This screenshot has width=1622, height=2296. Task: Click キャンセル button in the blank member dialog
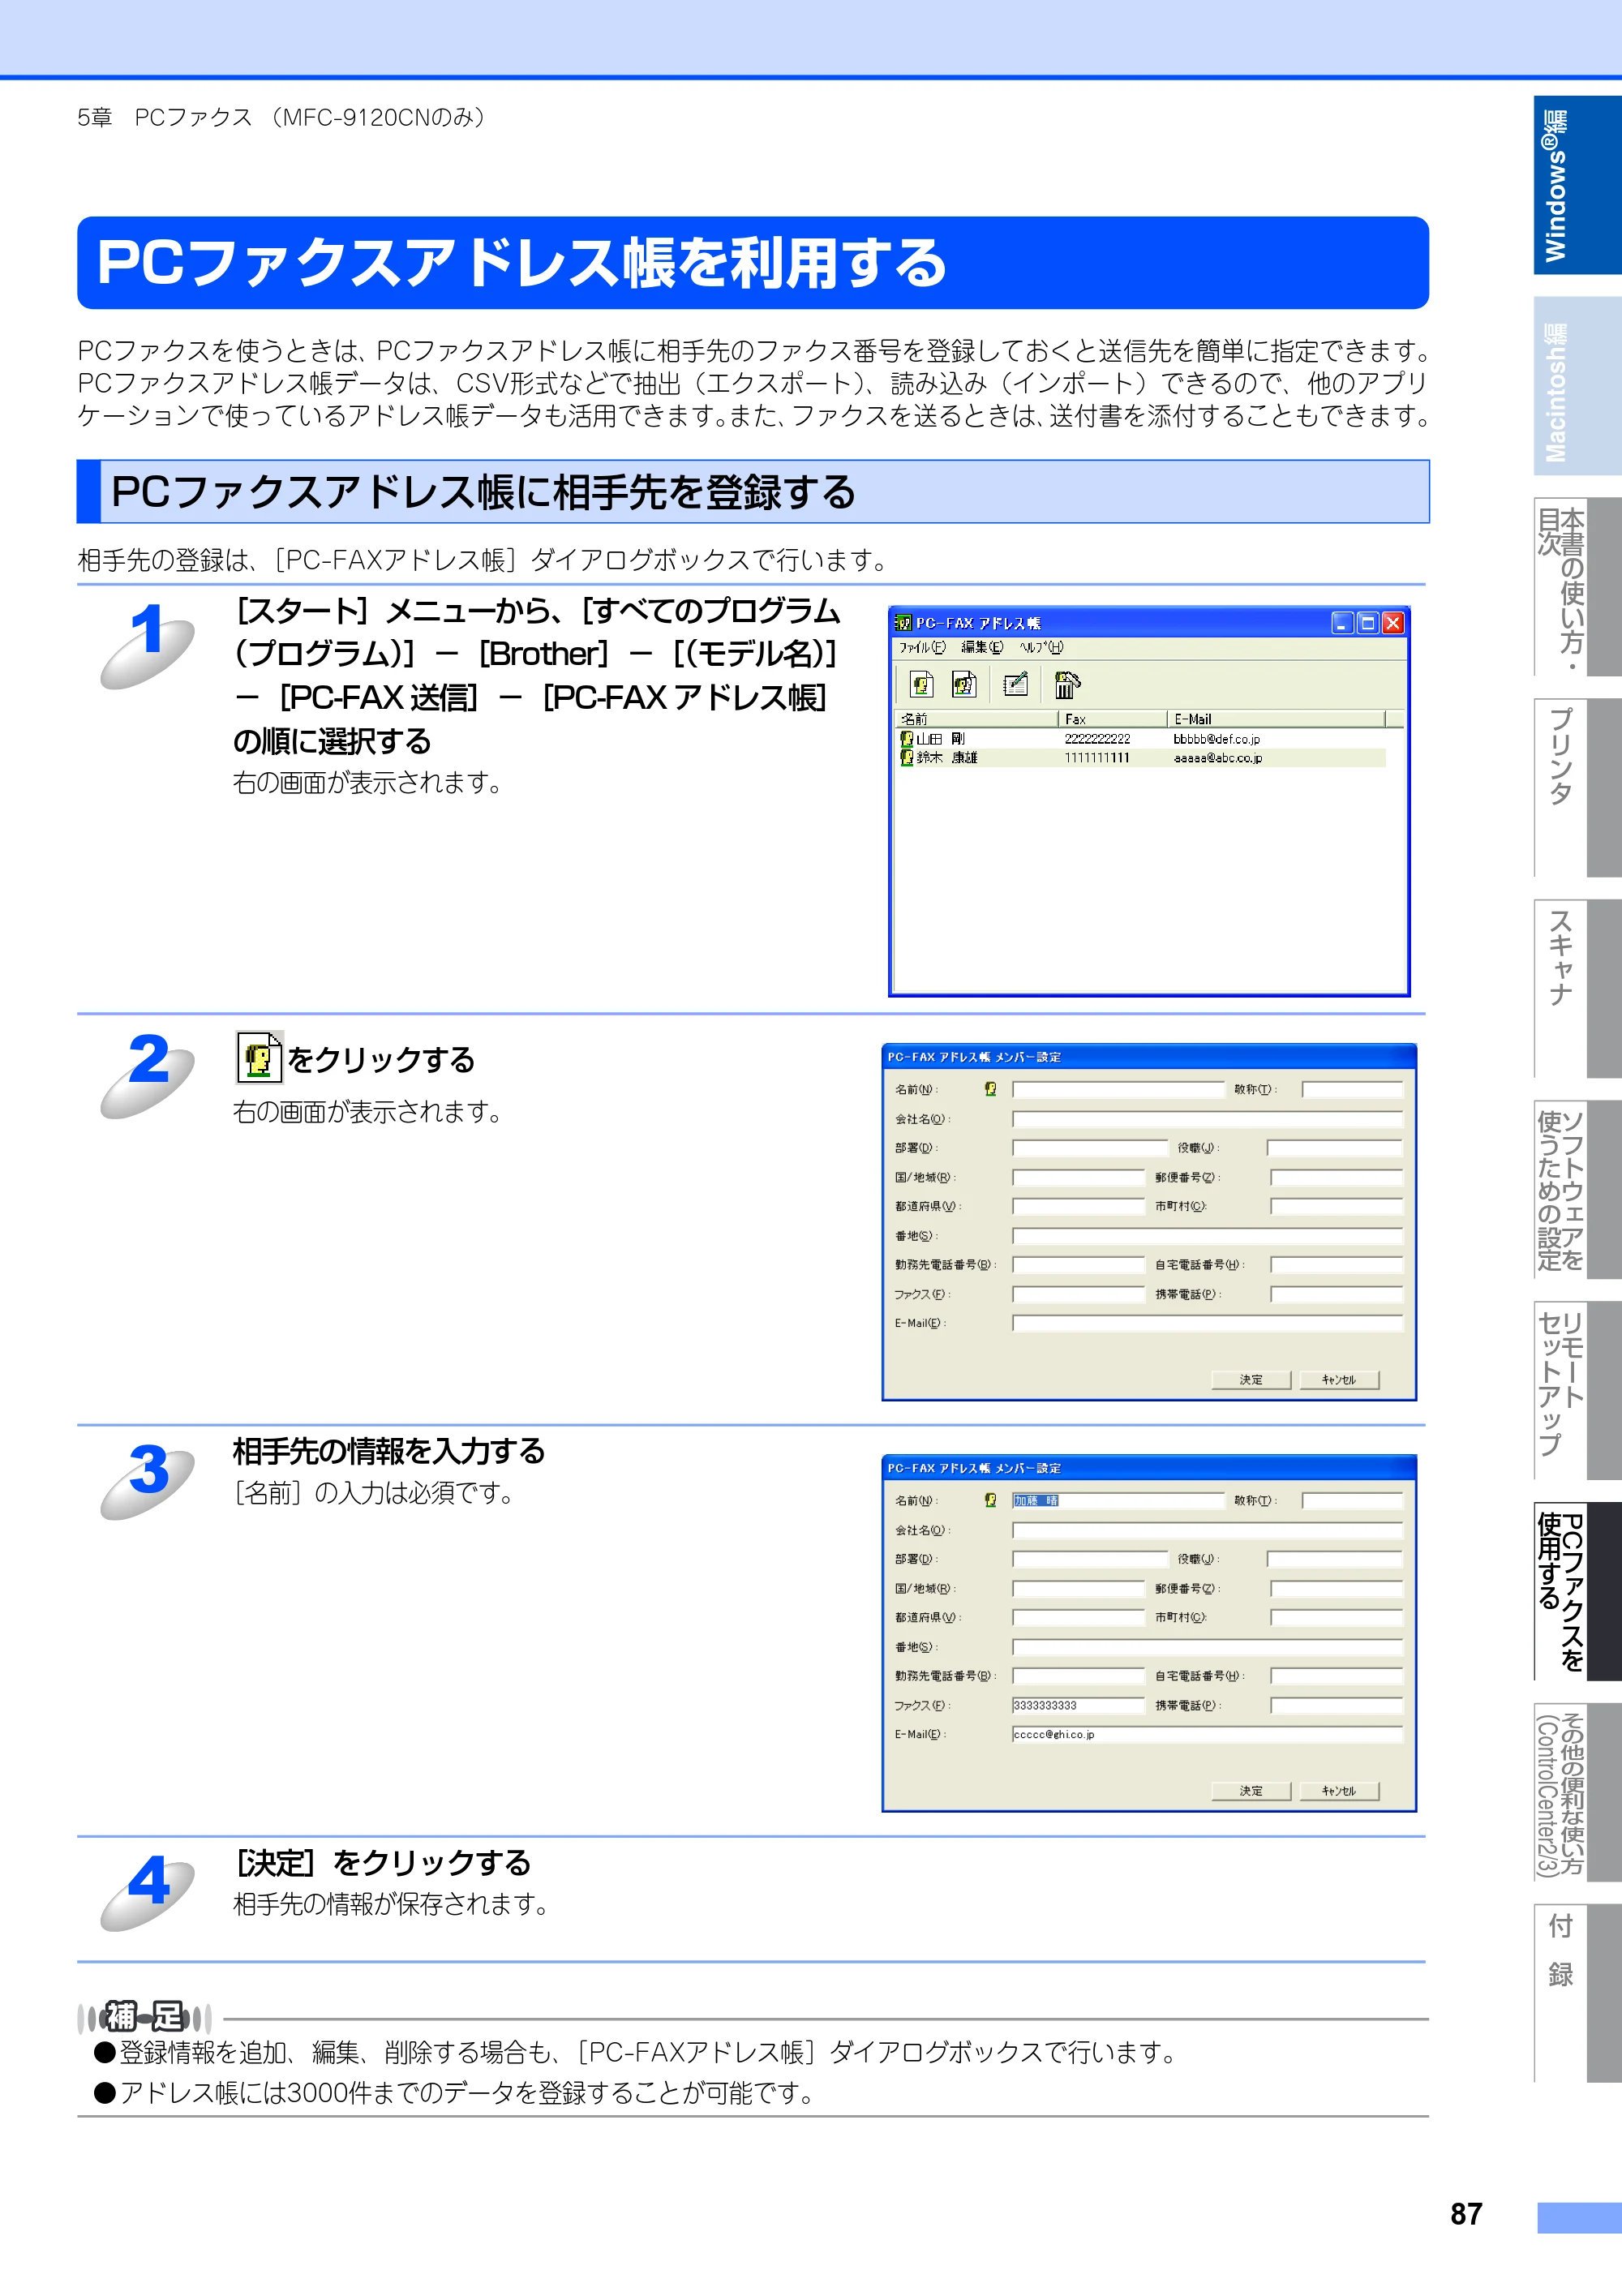coord(1339,1380)
